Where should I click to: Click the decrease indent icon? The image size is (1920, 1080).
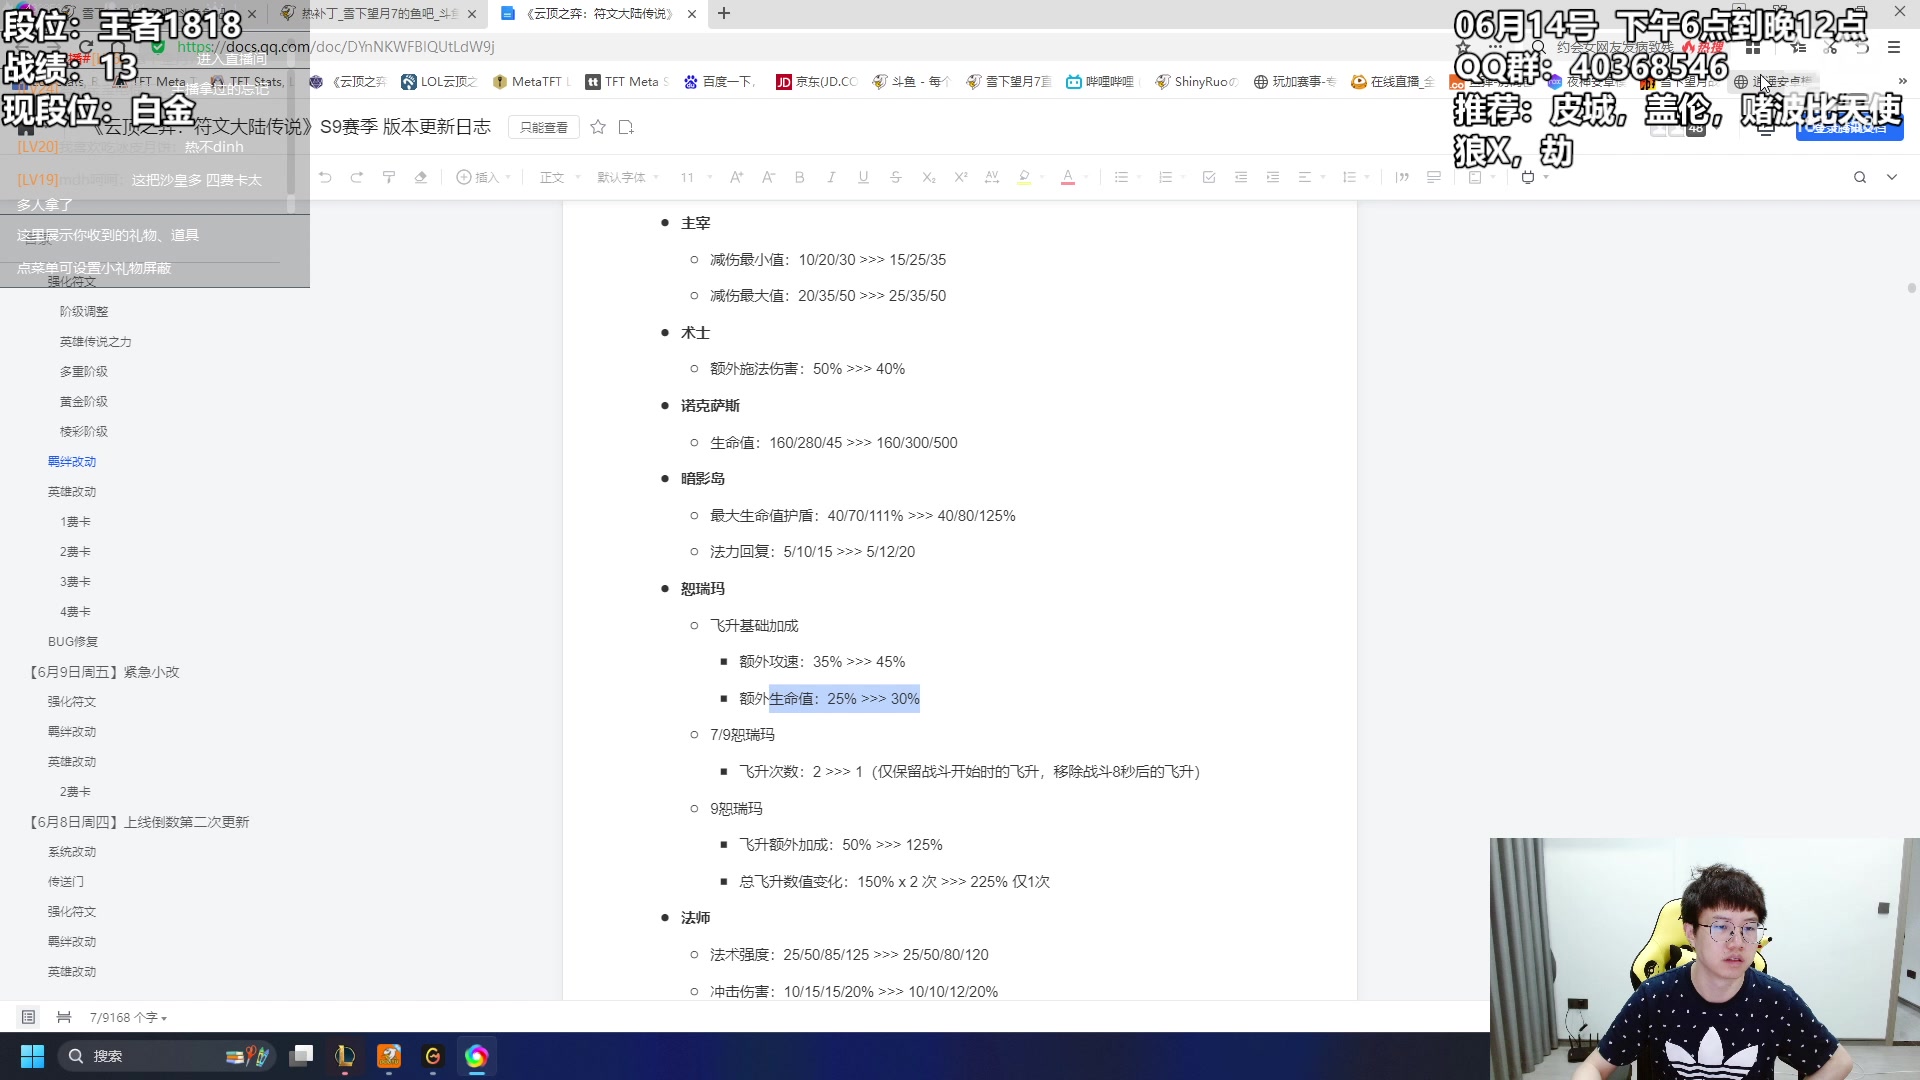pyautogui.click(x=1241, y=177)
